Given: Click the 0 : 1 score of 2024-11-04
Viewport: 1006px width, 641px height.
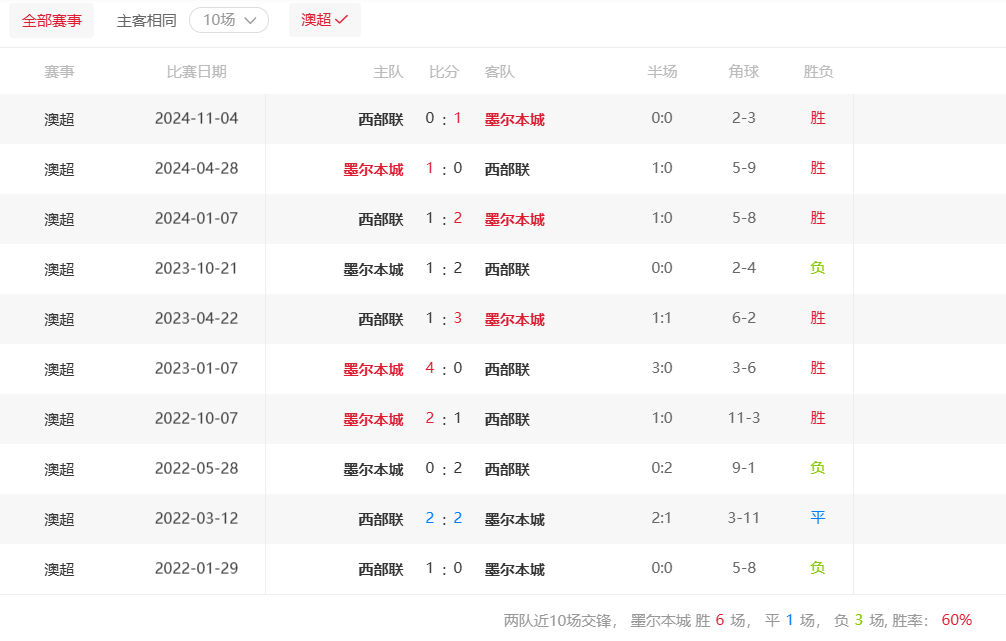Looking at the screenshot, I should tap(444, 118).
